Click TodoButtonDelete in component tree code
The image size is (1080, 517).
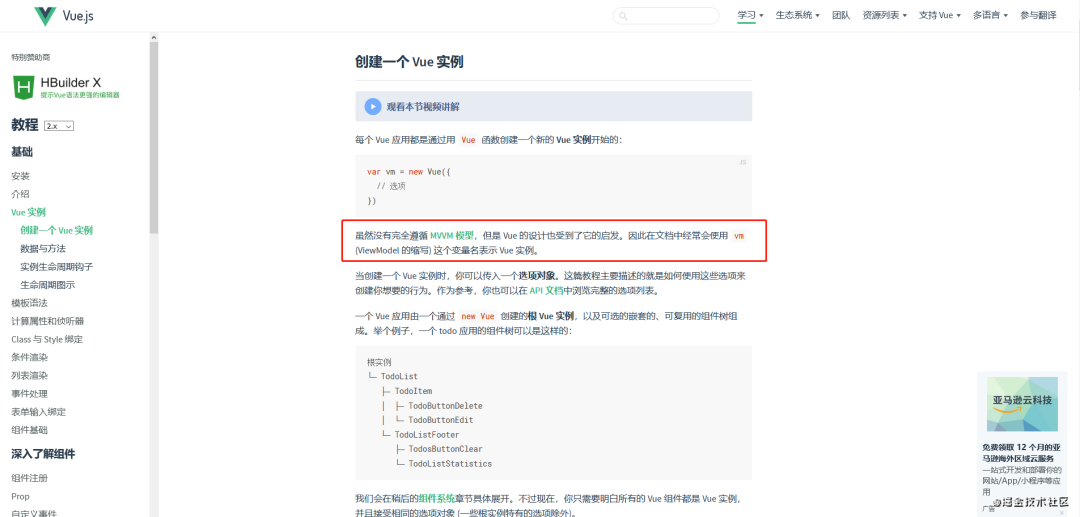(x=445, y=405)
